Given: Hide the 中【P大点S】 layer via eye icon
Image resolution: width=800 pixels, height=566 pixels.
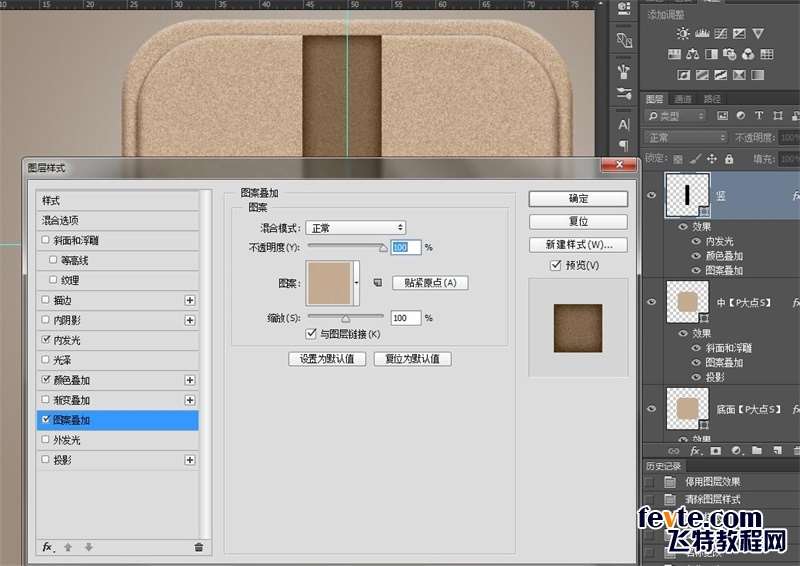Looking at the screenshot, I should [652, 299].
